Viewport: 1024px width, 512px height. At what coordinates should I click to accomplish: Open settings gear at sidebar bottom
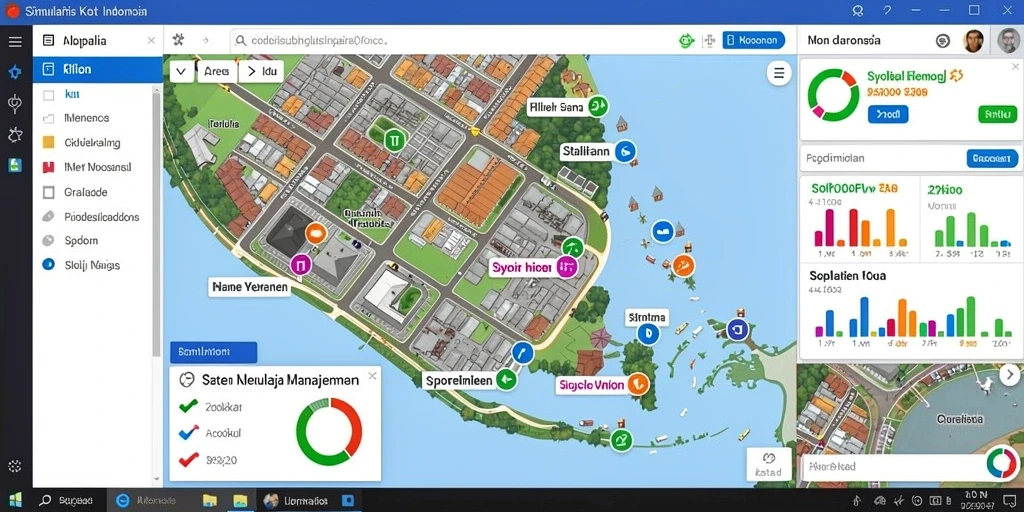[x=14, y=466]
